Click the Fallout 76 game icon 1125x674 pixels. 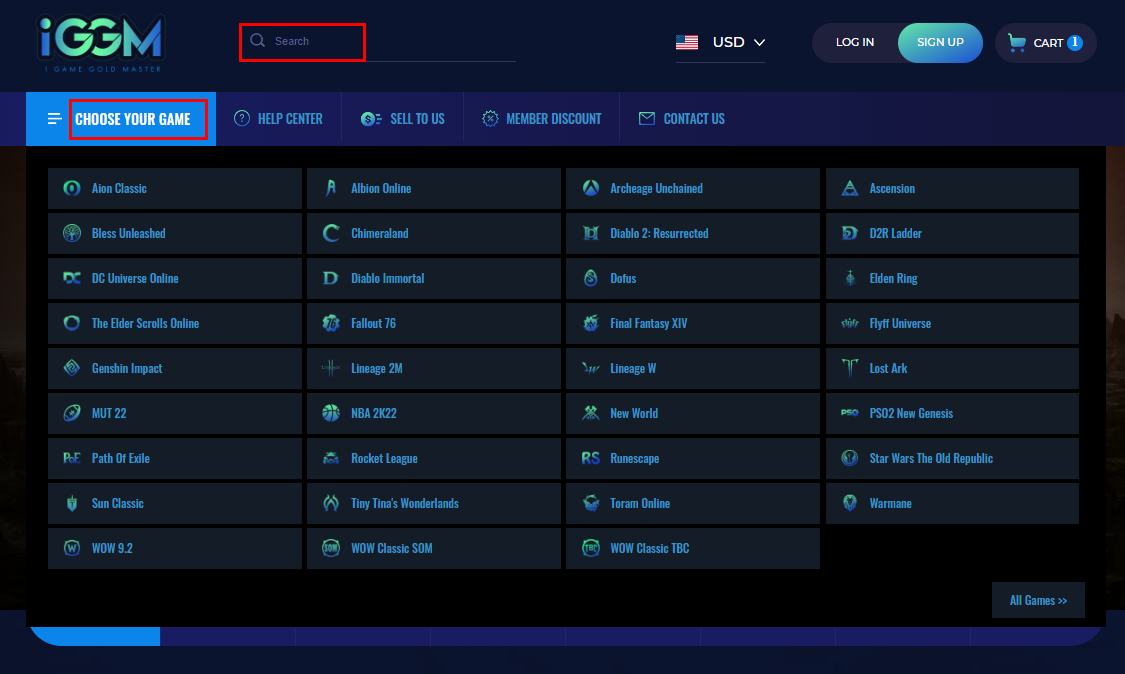tap(331, 323)
